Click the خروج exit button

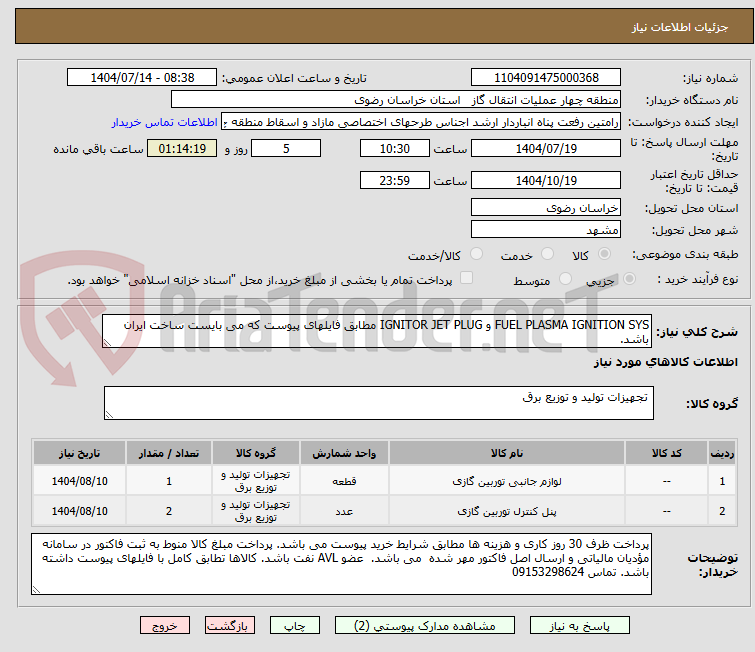tap(164, 625)
